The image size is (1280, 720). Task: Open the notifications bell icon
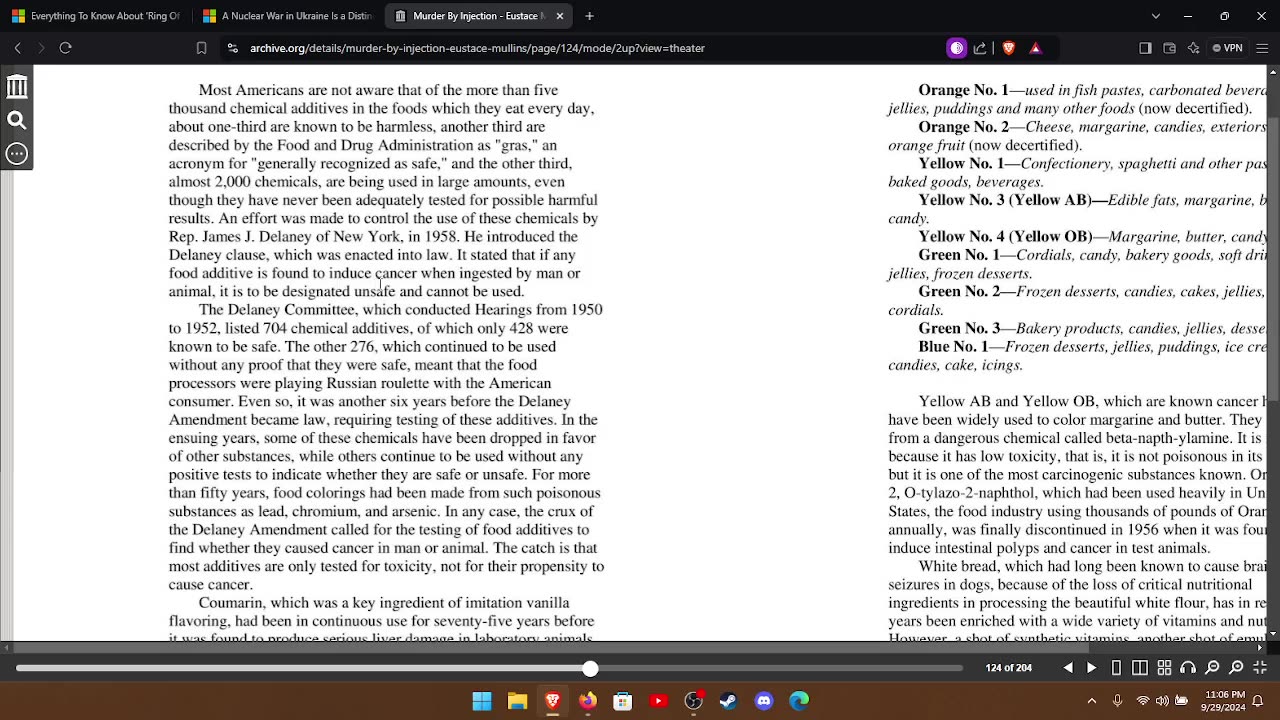[x=1259, y=701]
